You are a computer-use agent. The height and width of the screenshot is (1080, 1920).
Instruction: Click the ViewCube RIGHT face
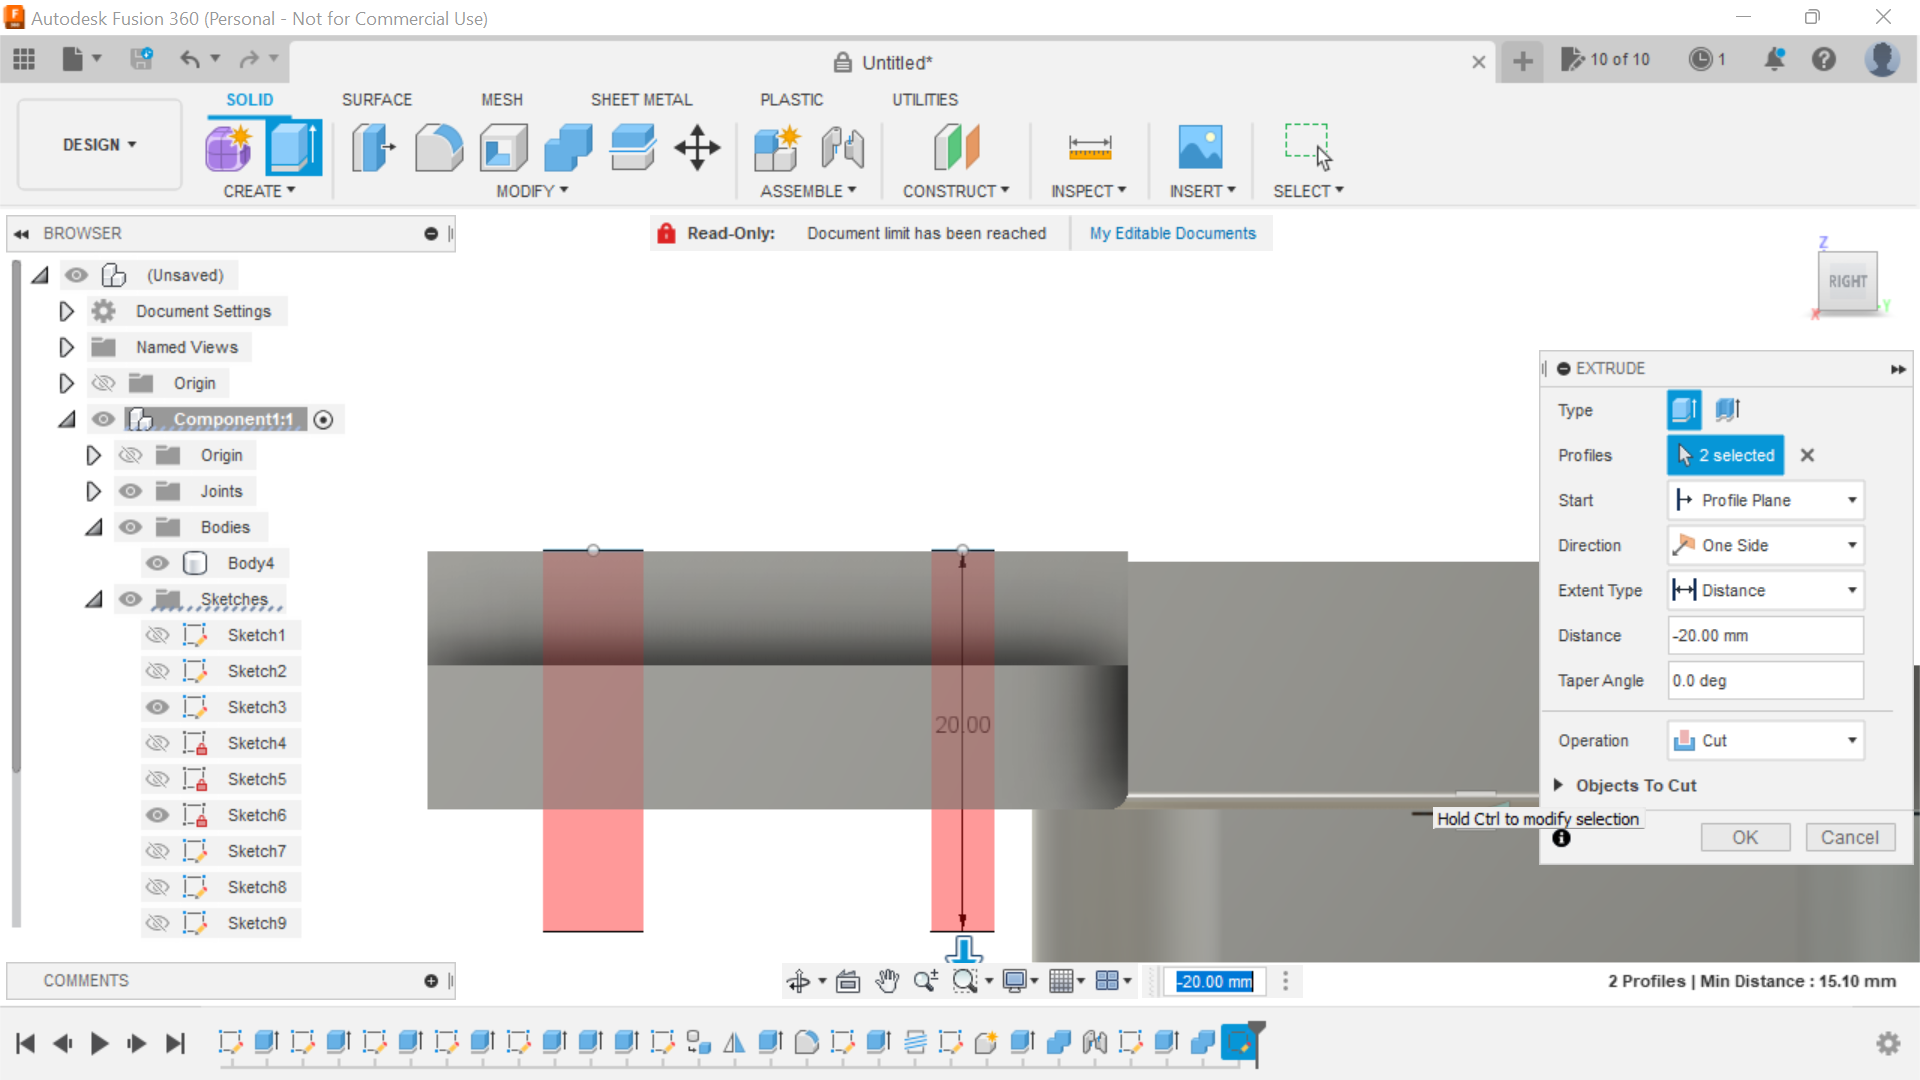click(1847, 282)
